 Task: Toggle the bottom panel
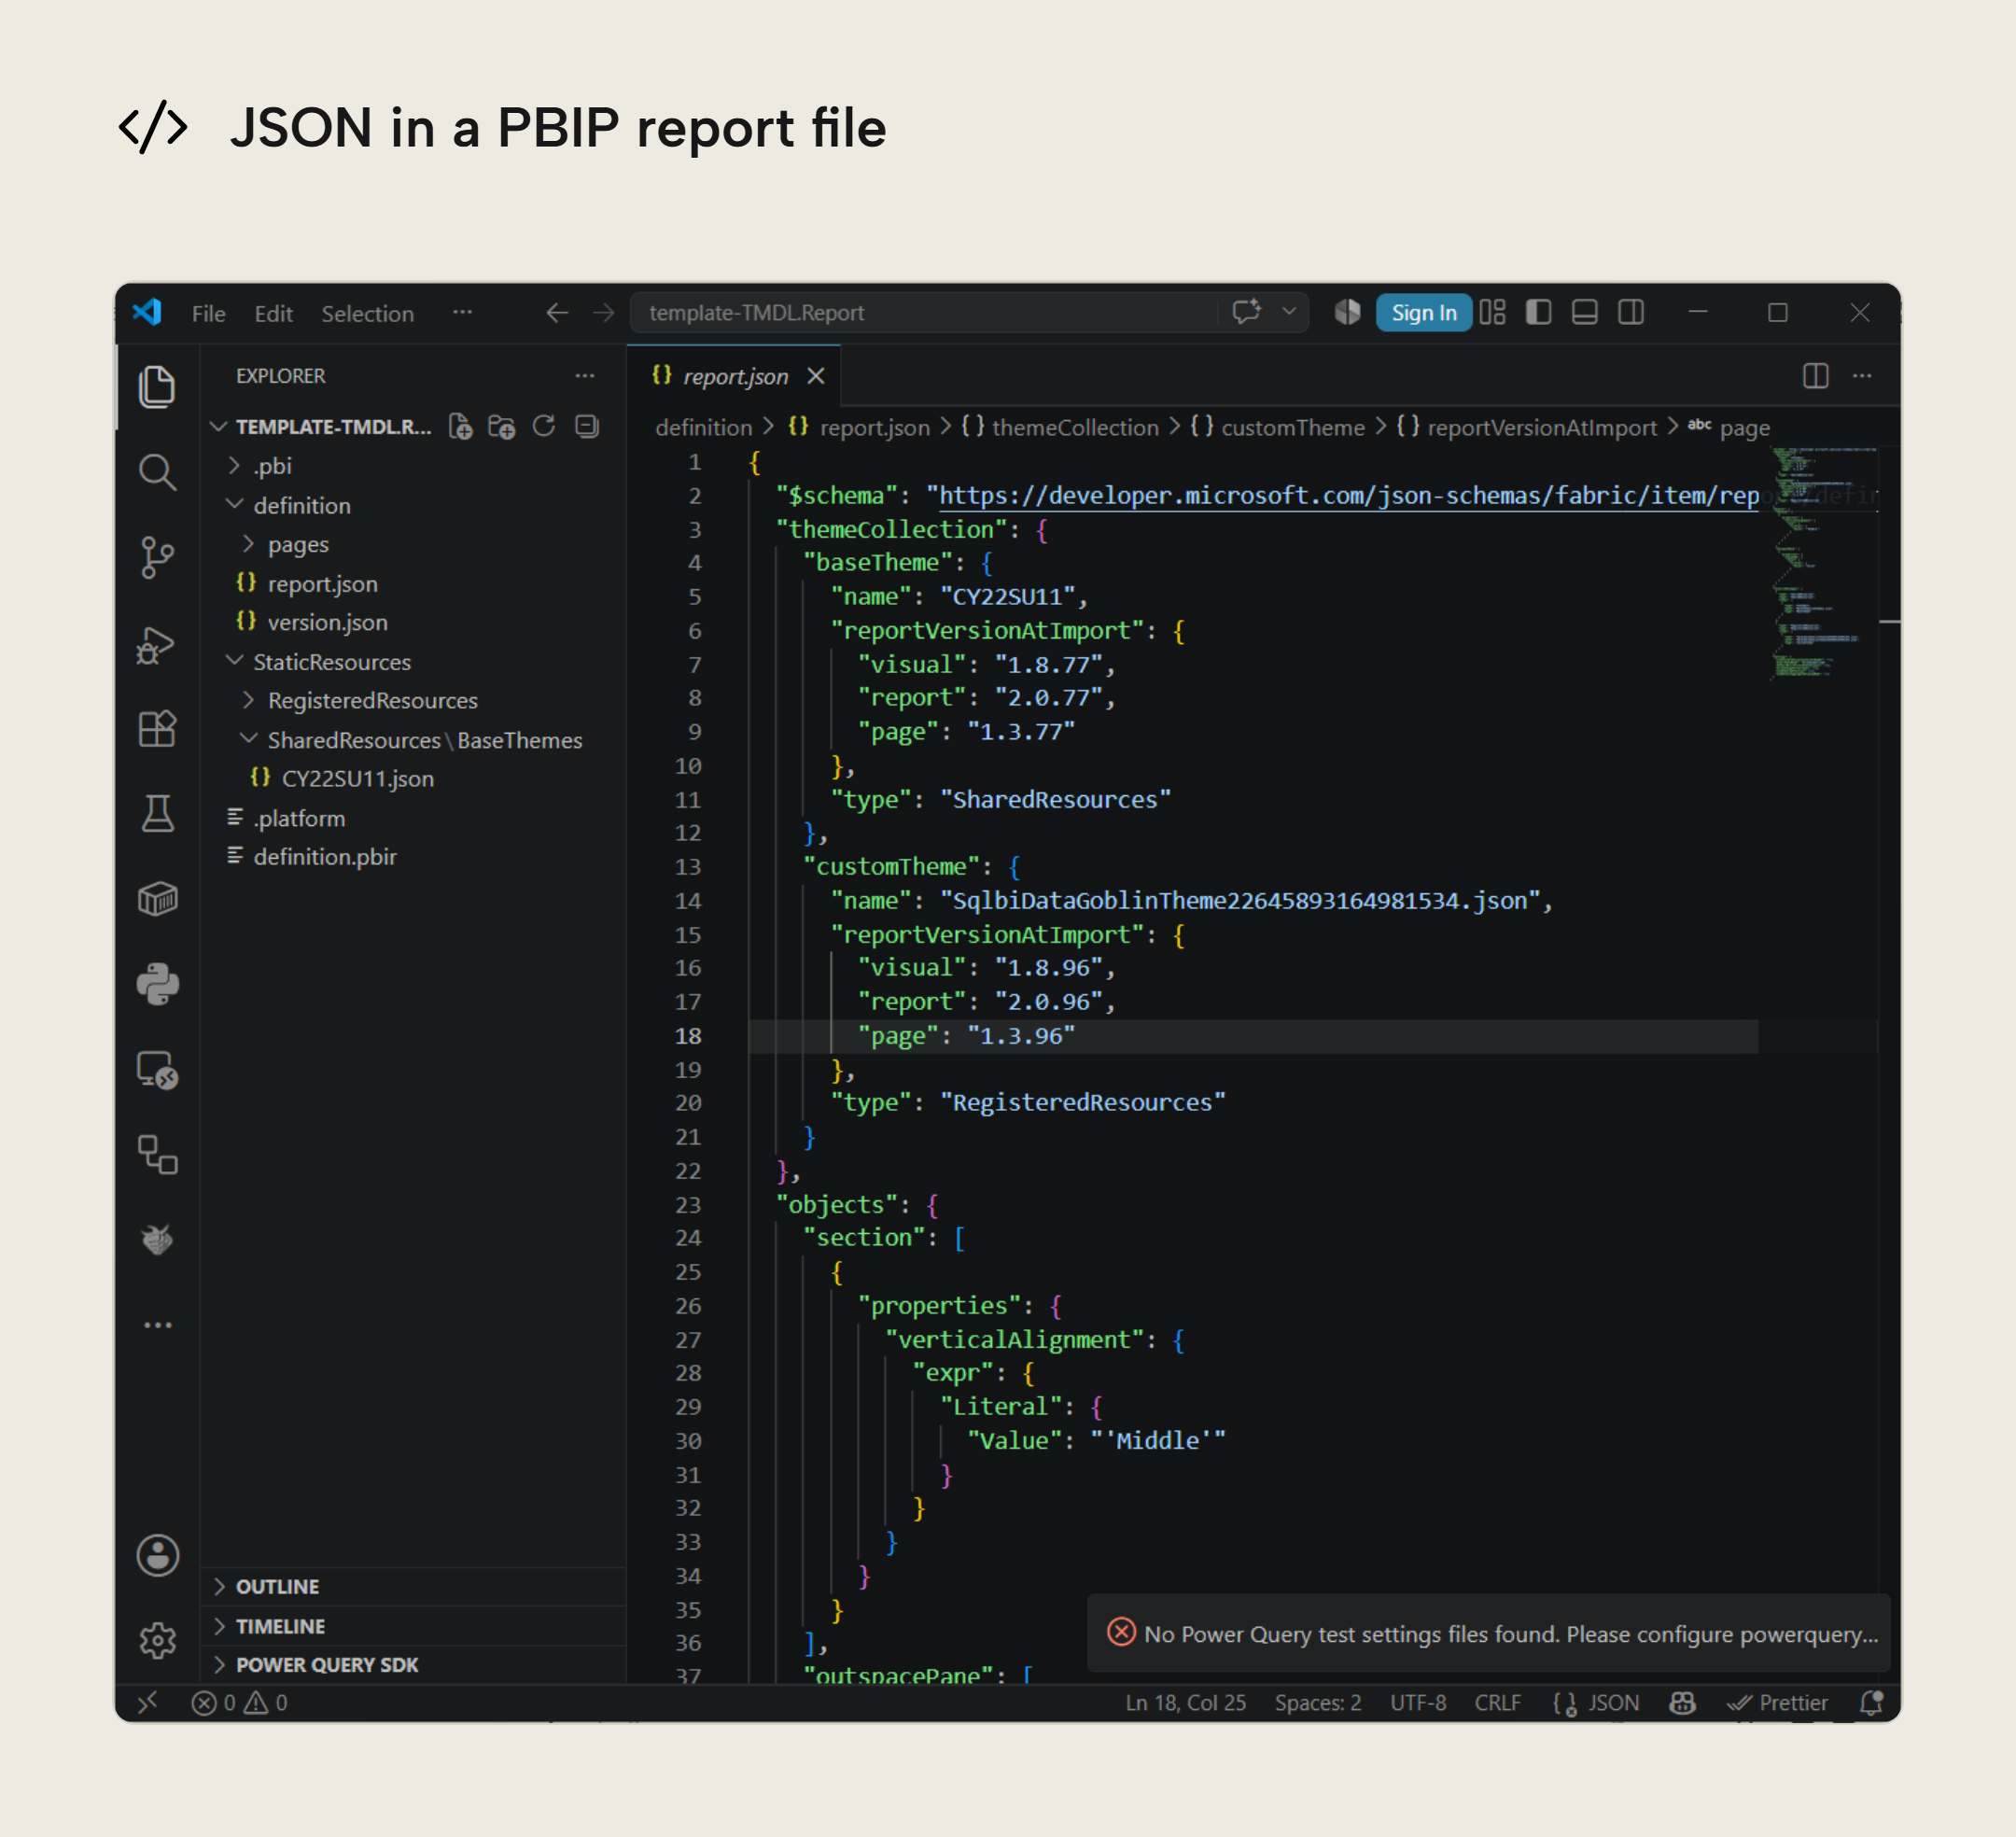click(x=1584, y=312)
